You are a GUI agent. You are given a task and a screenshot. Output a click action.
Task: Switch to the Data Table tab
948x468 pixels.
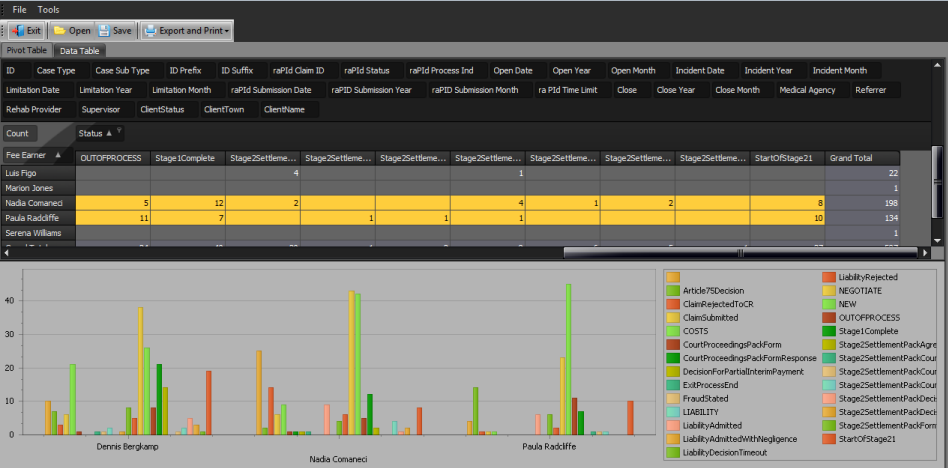click(x=79, y=50)
